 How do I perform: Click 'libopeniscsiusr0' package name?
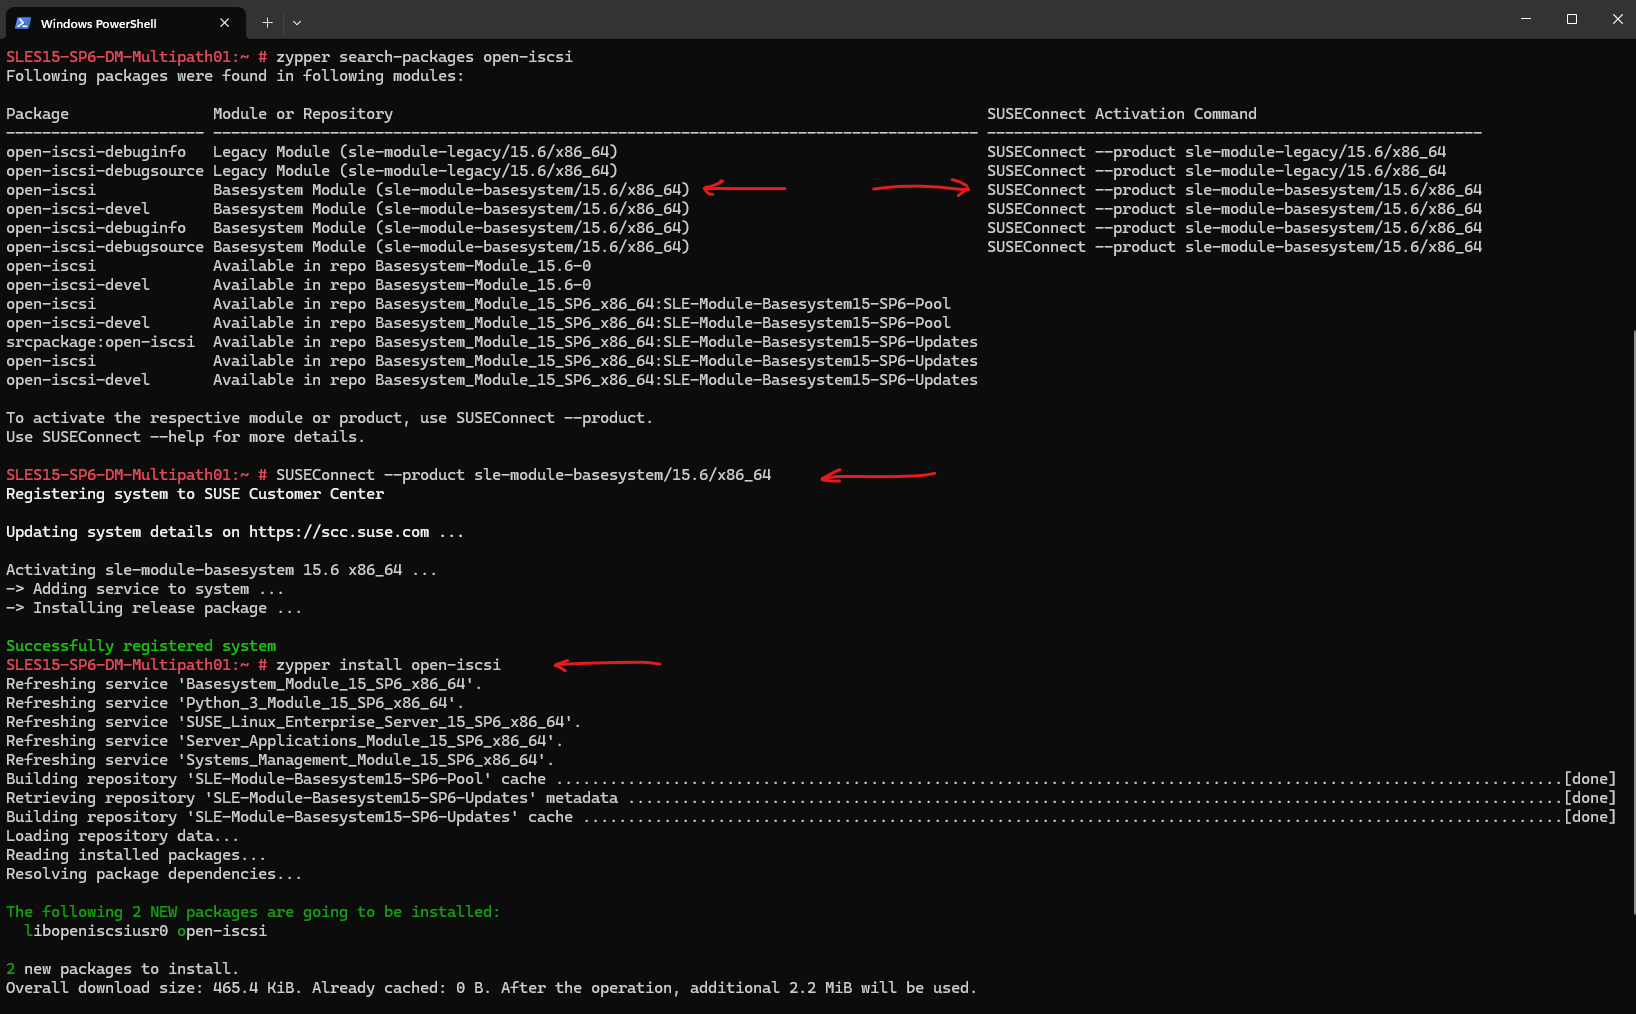(96, 931)
